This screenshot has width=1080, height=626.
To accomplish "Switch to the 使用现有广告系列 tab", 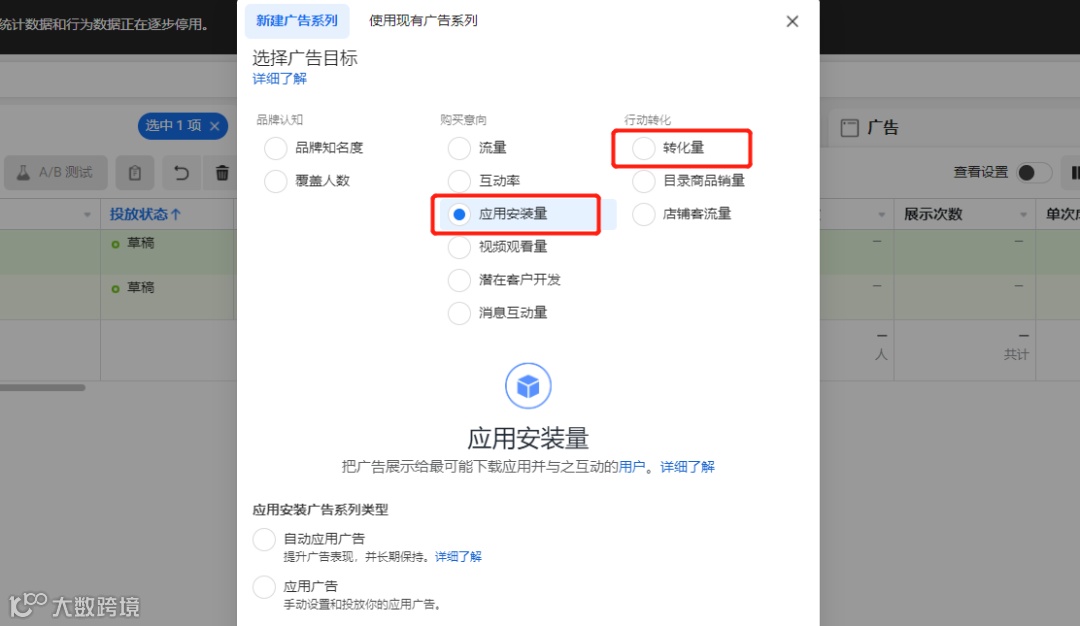I will [424, 21].
